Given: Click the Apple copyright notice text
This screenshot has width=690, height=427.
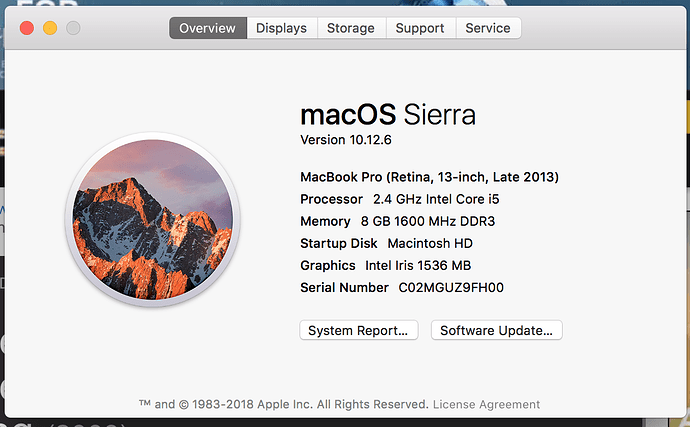Looking at the screenshot, I should [x=284, y=404].
